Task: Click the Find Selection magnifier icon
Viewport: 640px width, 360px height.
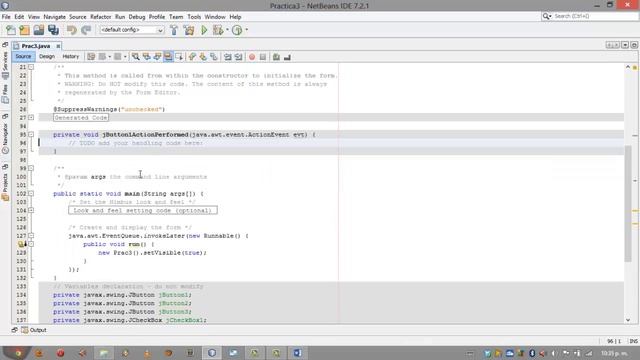Action: [136, 57]
